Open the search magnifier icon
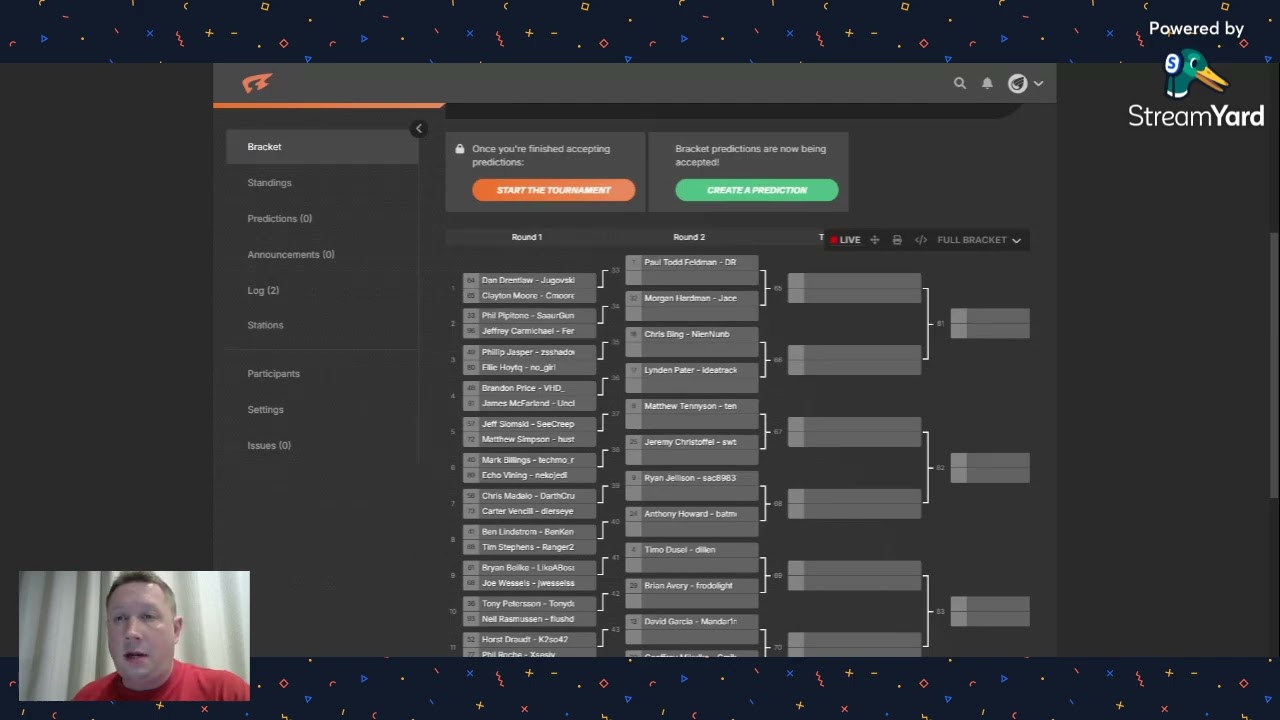Screen dimensions: 1280x720 click(x=960, y=83)
